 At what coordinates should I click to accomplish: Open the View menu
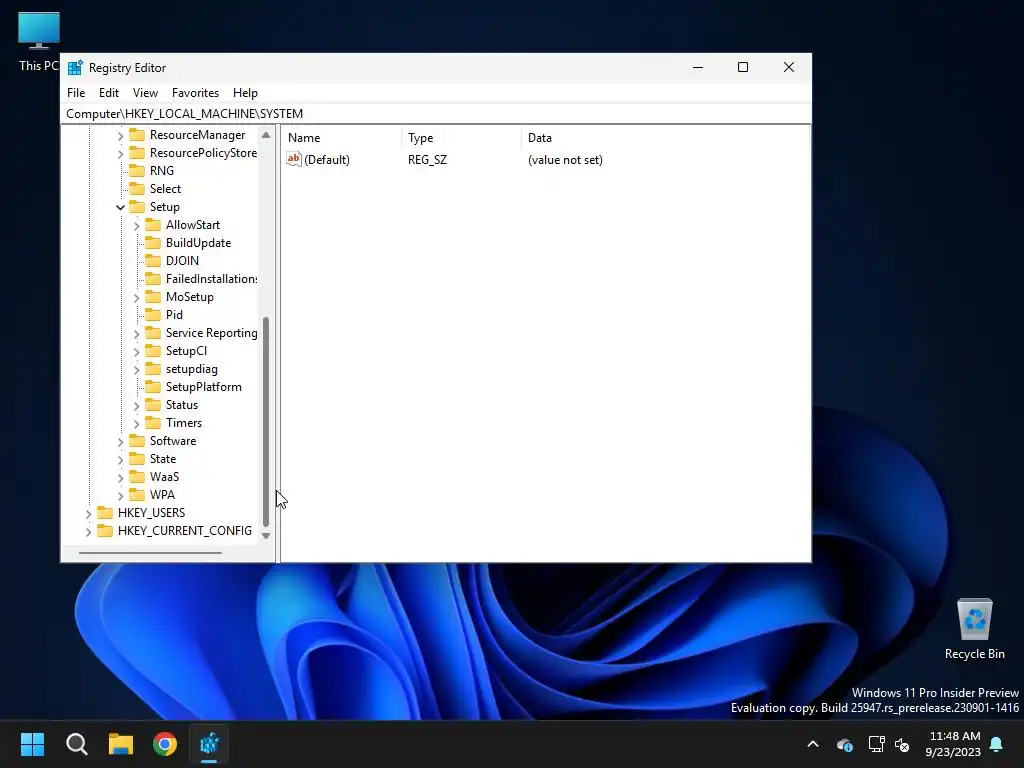pos(145,93)
